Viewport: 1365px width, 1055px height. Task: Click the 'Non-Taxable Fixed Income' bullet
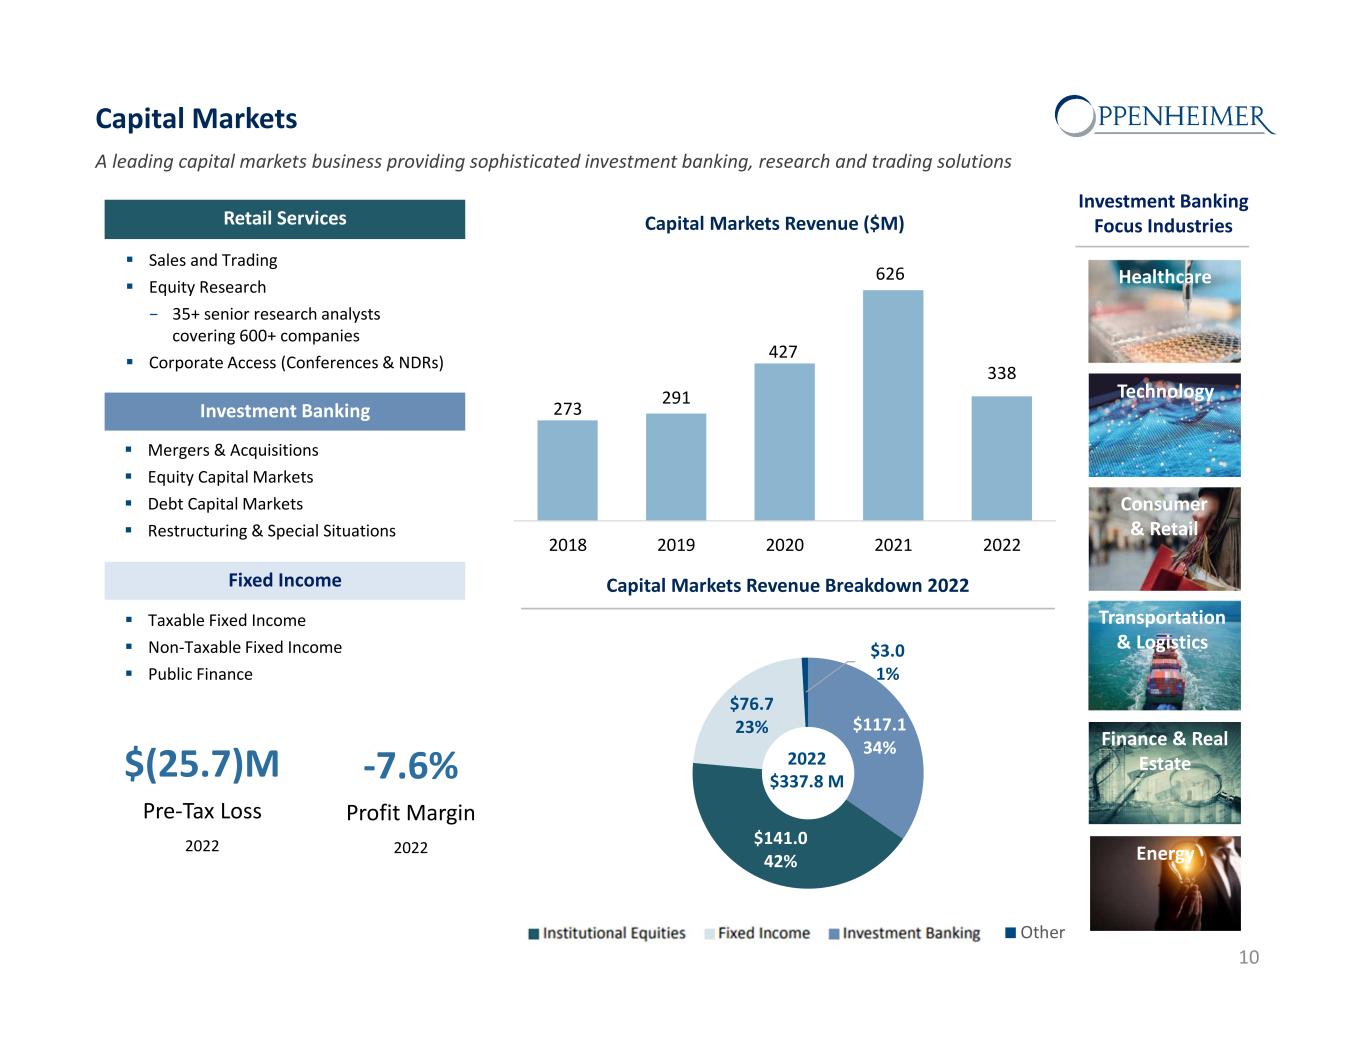245,647
